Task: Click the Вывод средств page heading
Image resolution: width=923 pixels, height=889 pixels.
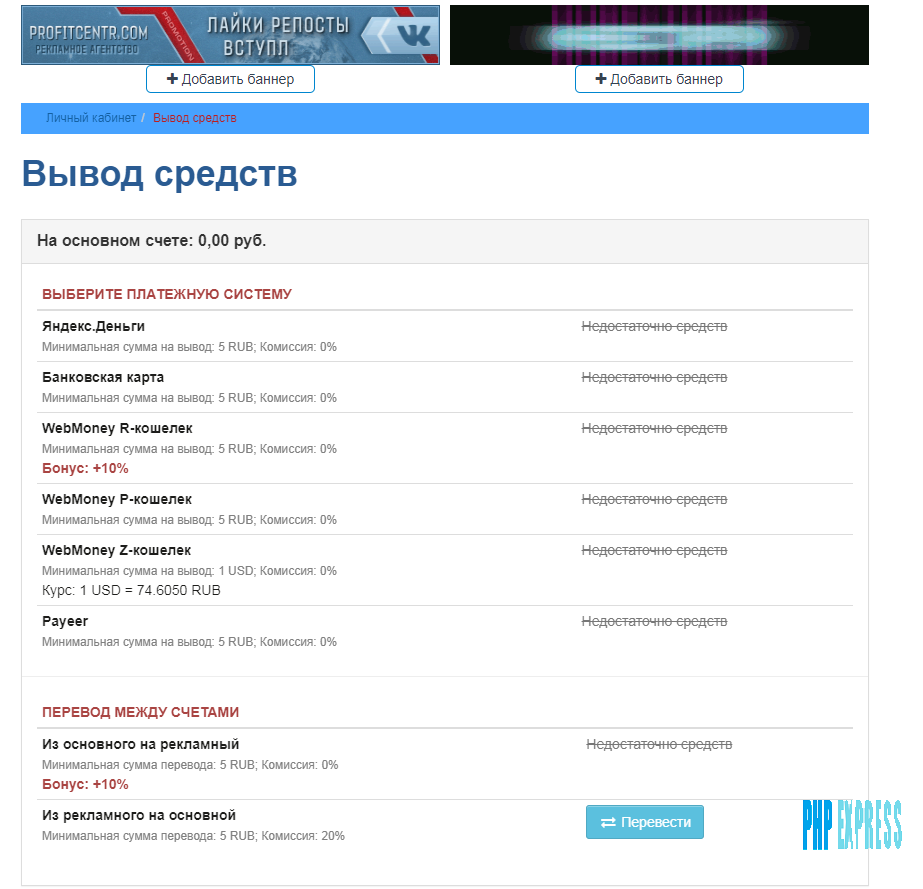Action: (160, 173)
